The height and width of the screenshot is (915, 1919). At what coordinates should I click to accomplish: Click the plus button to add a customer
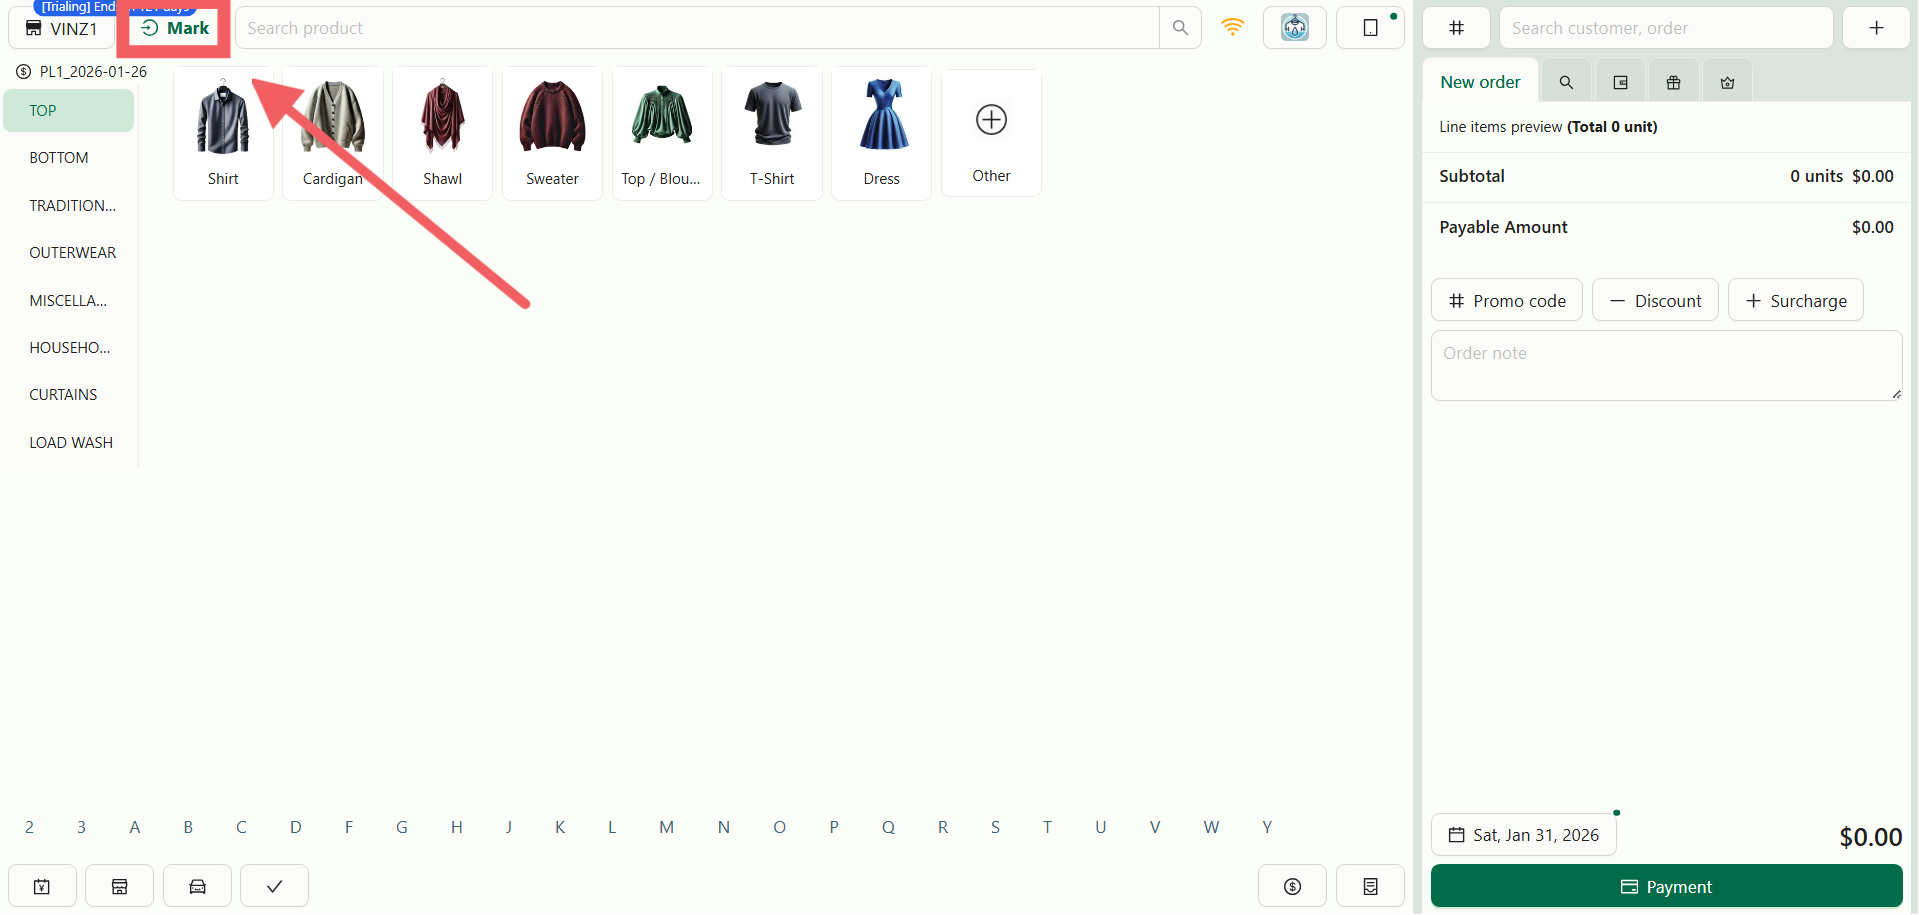pyautogui.click(x=1876, y=28)
